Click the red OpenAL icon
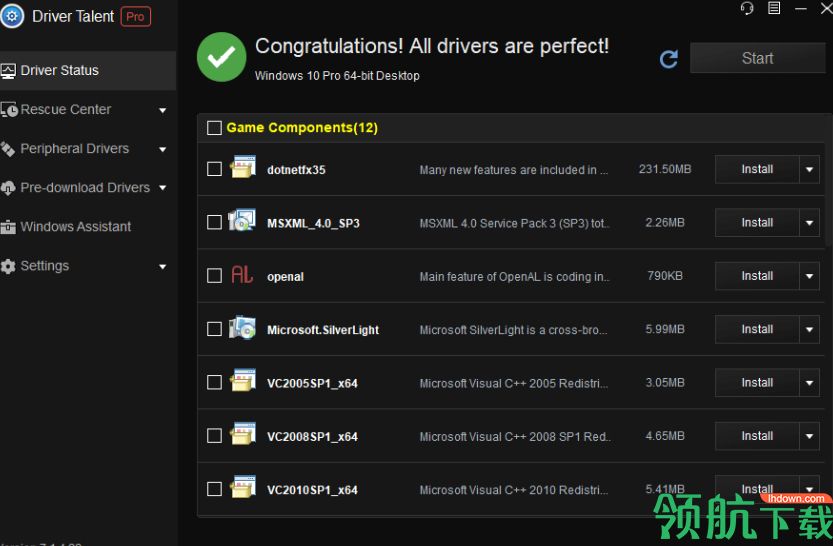Viewport: 833px width, 546px height. coord(242,275)
